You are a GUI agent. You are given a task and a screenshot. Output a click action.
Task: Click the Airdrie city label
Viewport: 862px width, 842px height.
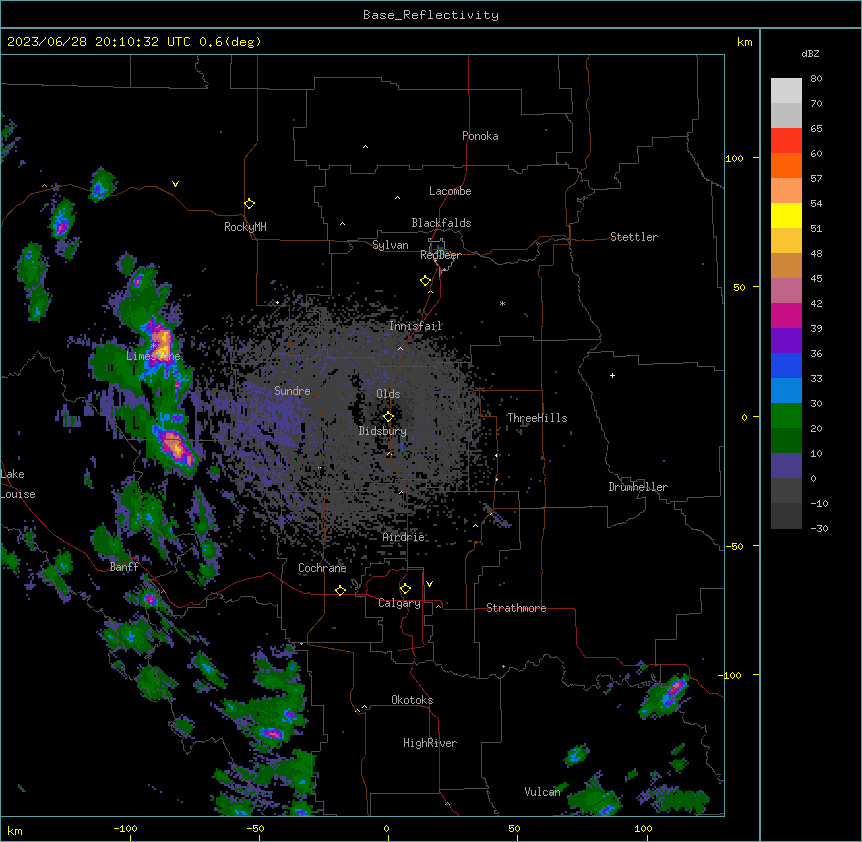tap(404, 537)
